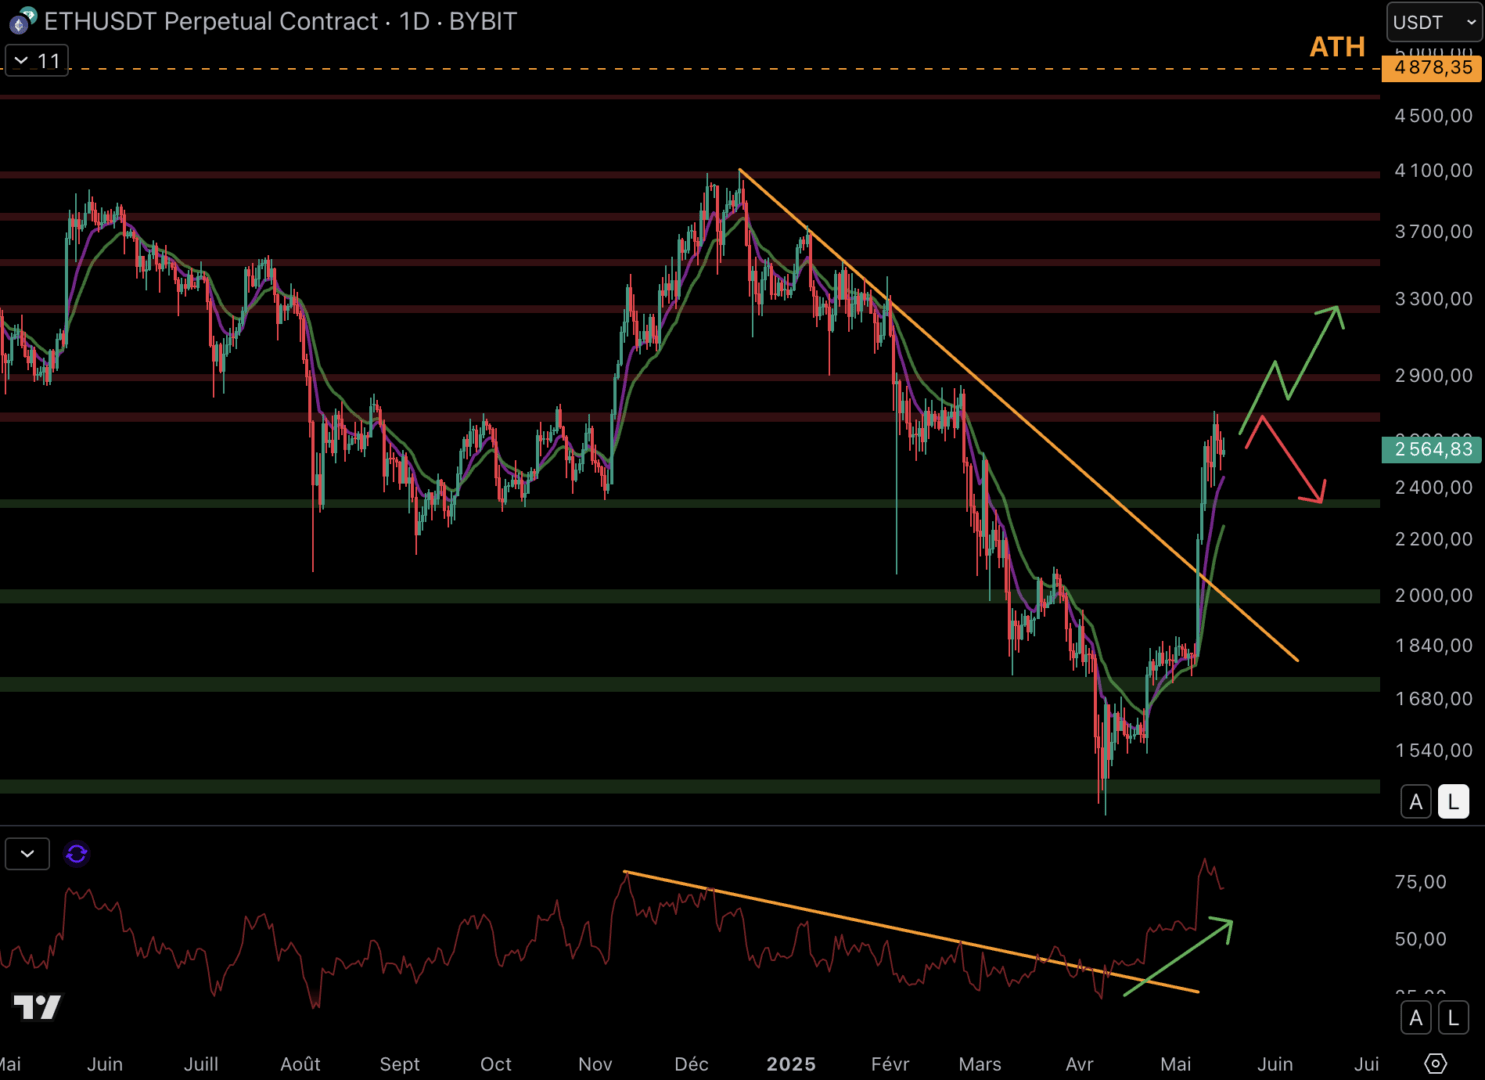
Task: Toggle auto scale (A) on the price pane
Action: (x=1416, y=802)
